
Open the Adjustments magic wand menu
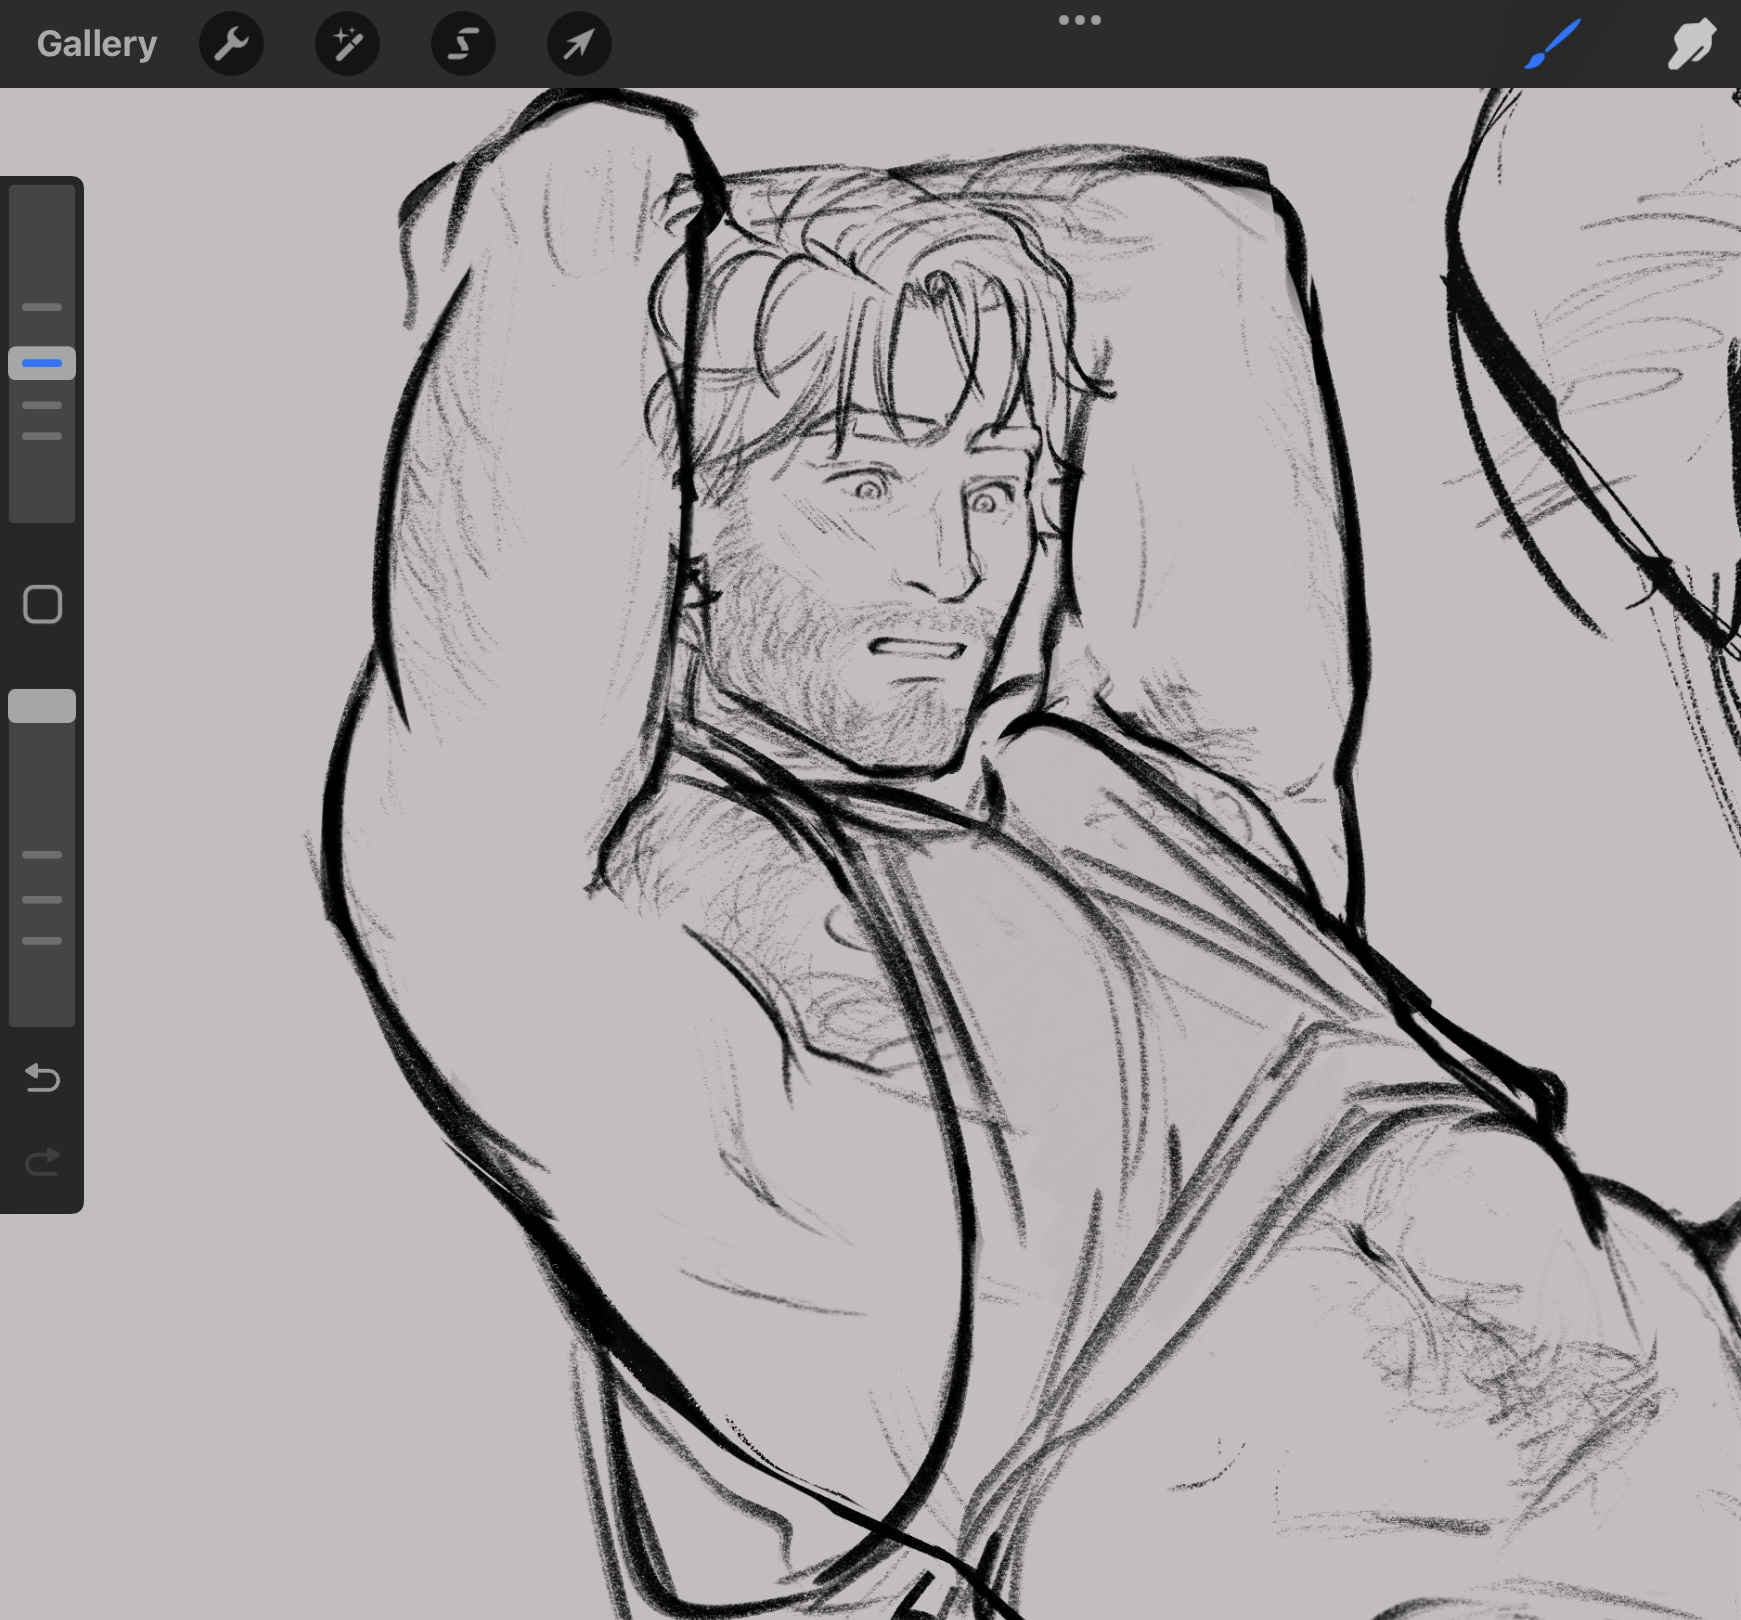[347, 44]
